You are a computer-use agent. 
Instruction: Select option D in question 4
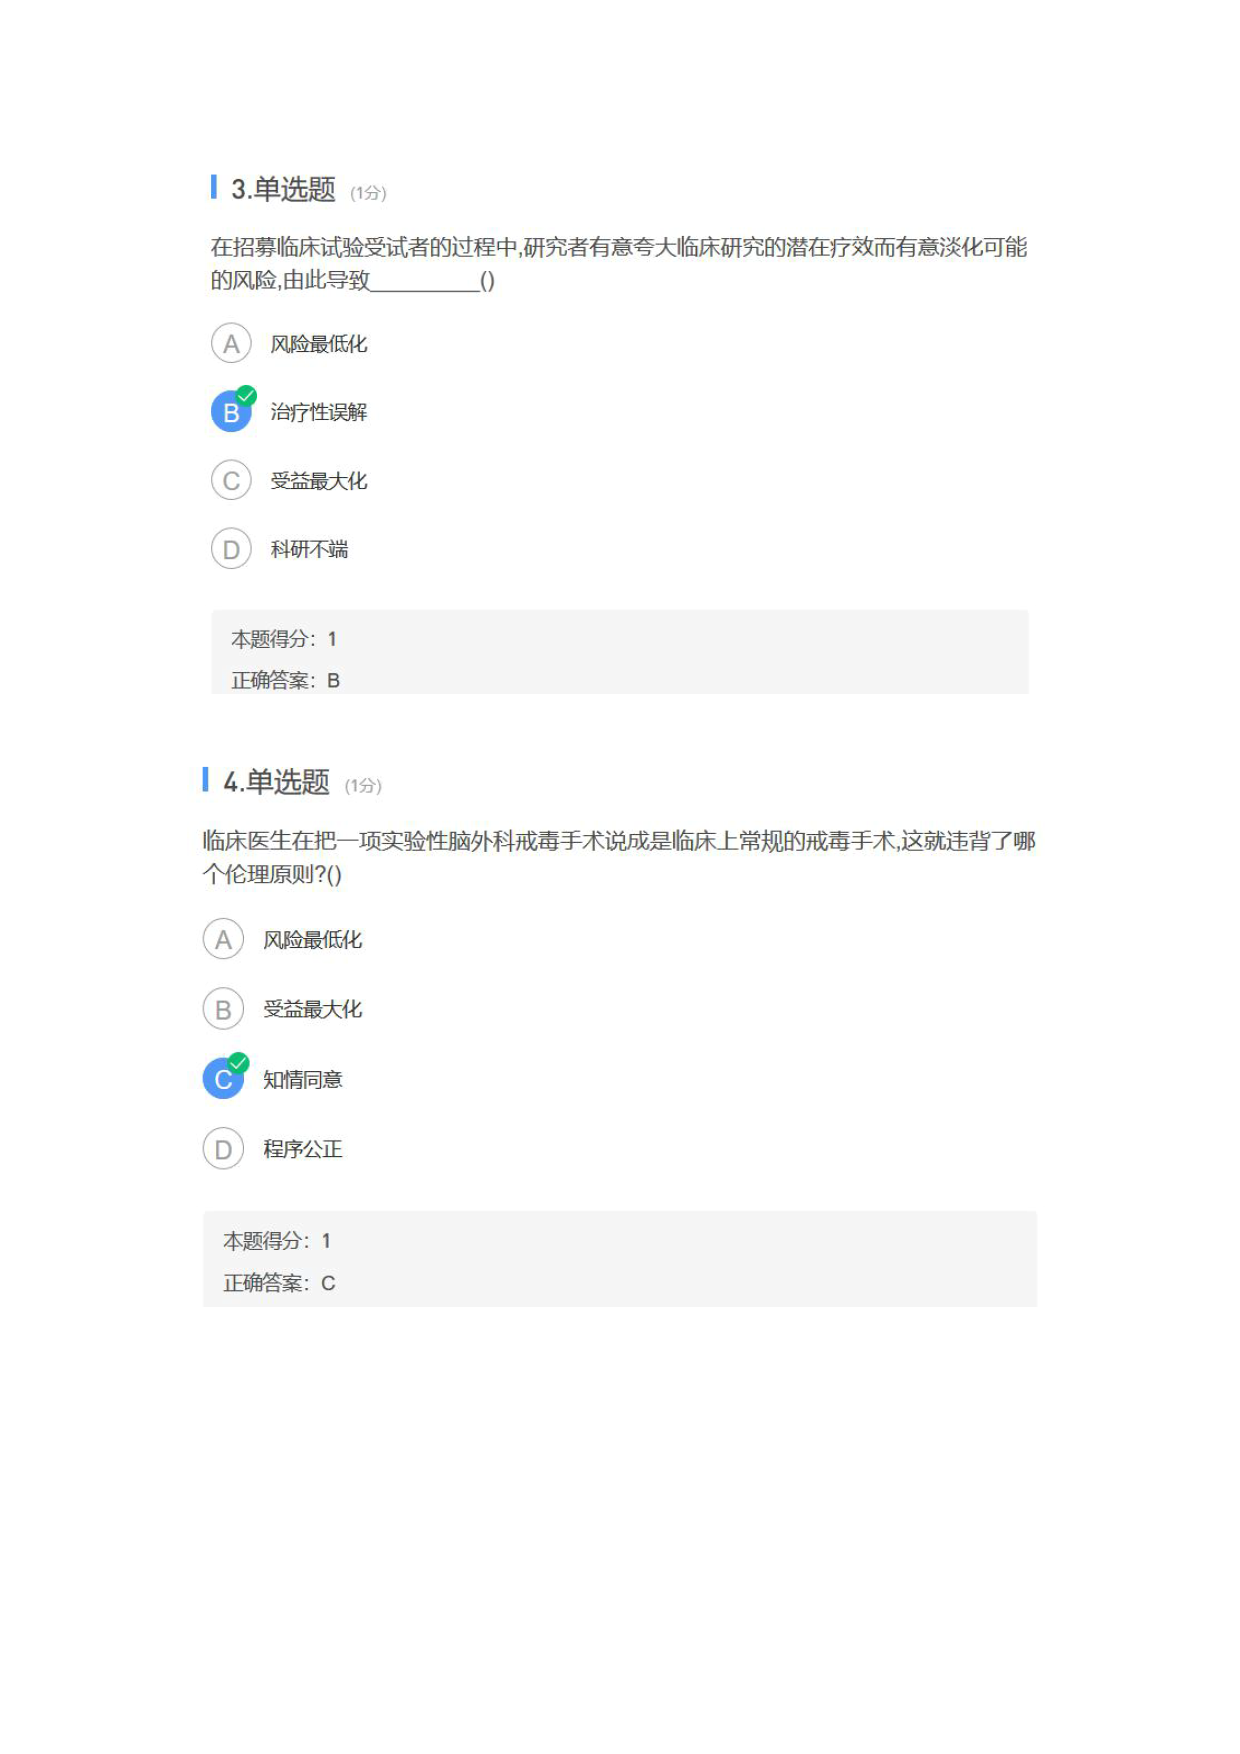click(223, 1150)
